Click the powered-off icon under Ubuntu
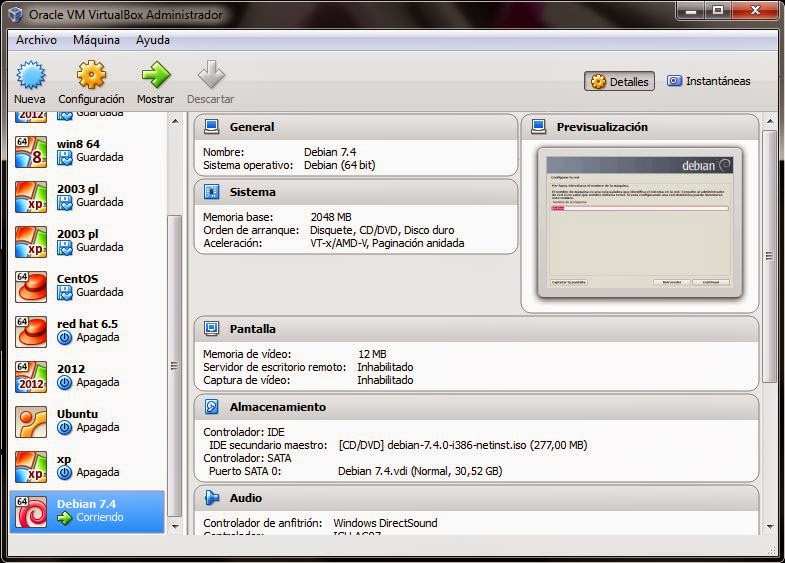 (x=65, y=428)
